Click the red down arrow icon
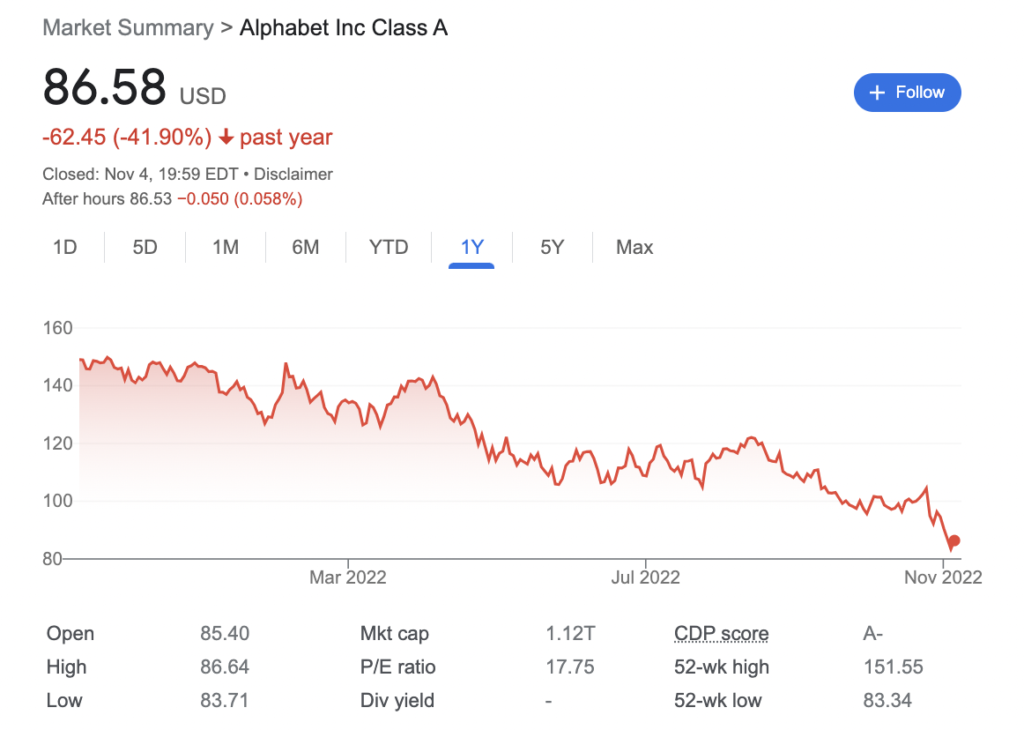Screen dimensions: 1024x730 tap(226, 137)
